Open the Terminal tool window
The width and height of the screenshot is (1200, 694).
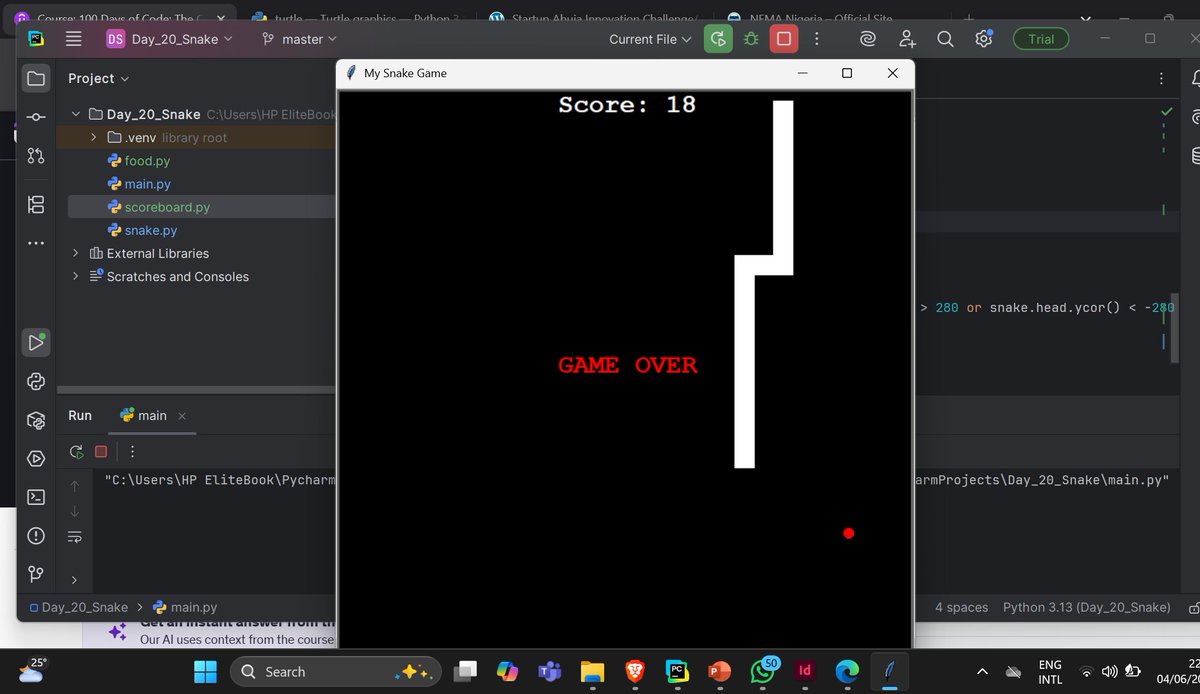pyautogui.click(x=36, y=497)
